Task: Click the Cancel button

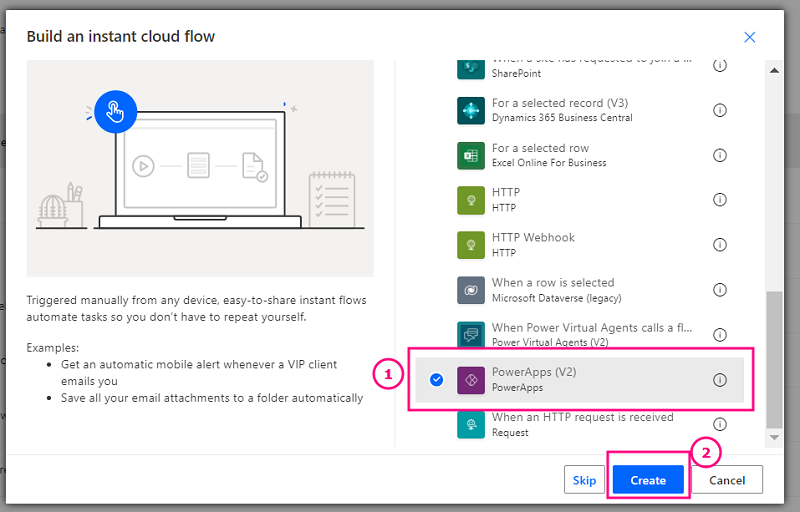Action: coord(727,480)
